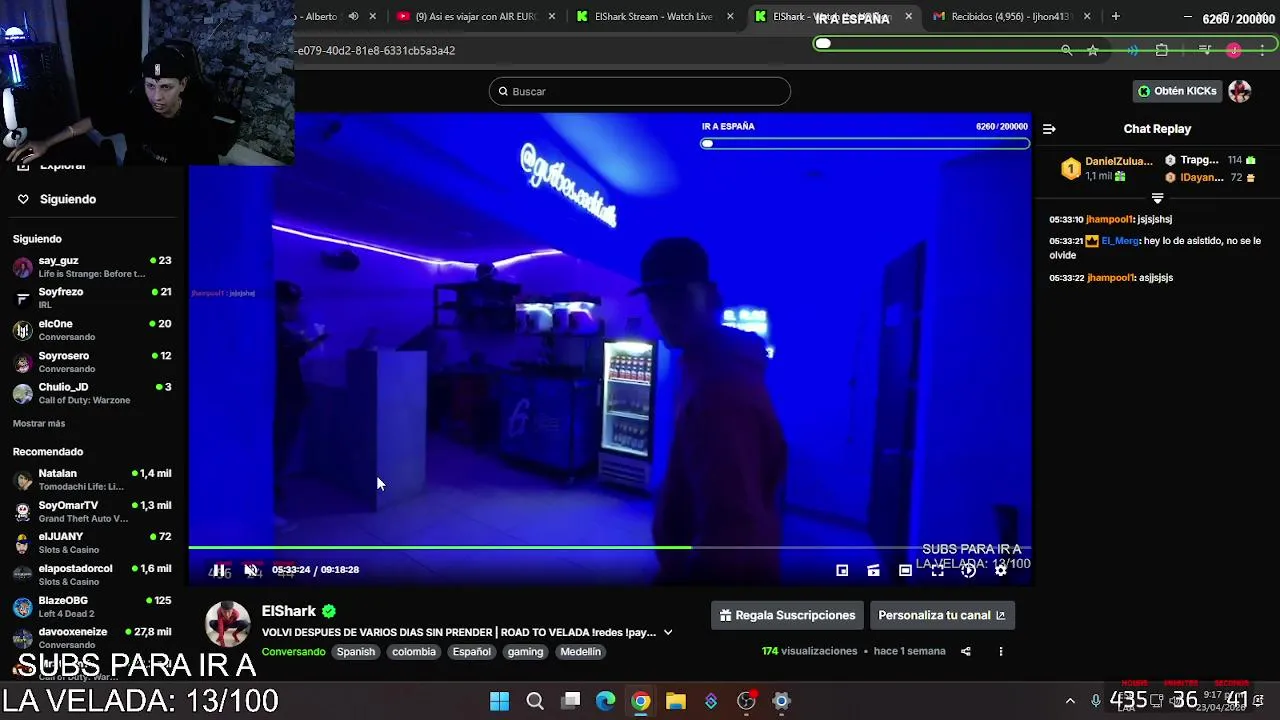Open elapostadorcol recommended channel
The image size is (1280, 720).
click(x=92, y=575)
